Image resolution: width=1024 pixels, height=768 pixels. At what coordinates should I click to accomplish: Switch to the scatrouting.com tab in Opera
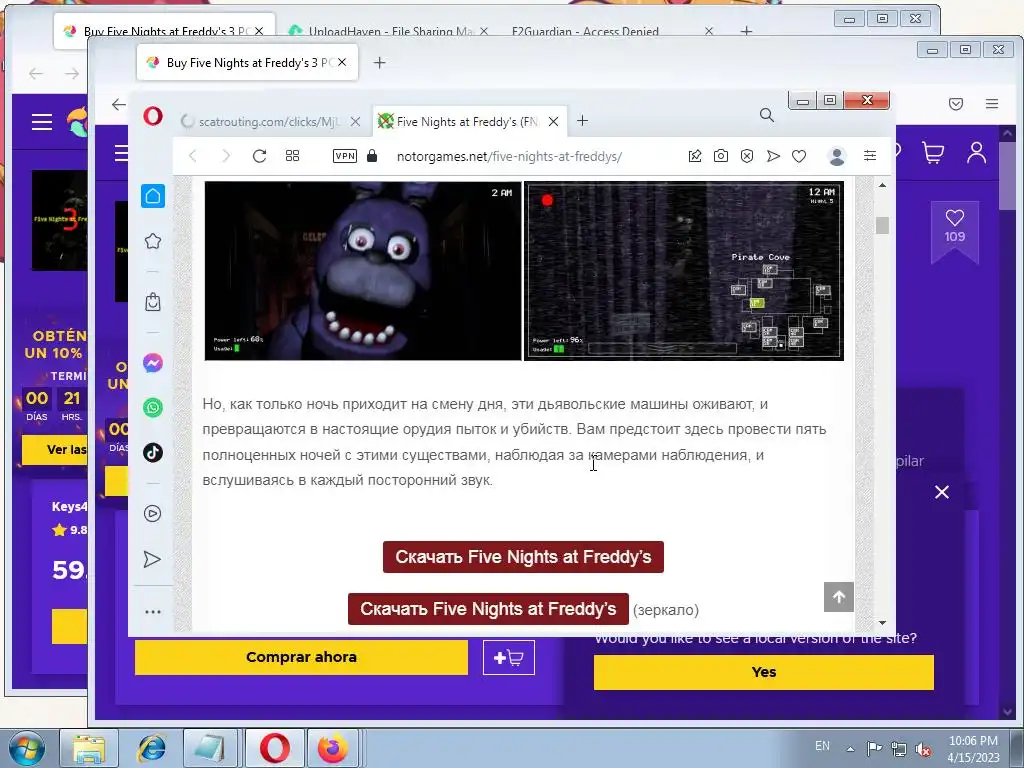pos(269,121)
